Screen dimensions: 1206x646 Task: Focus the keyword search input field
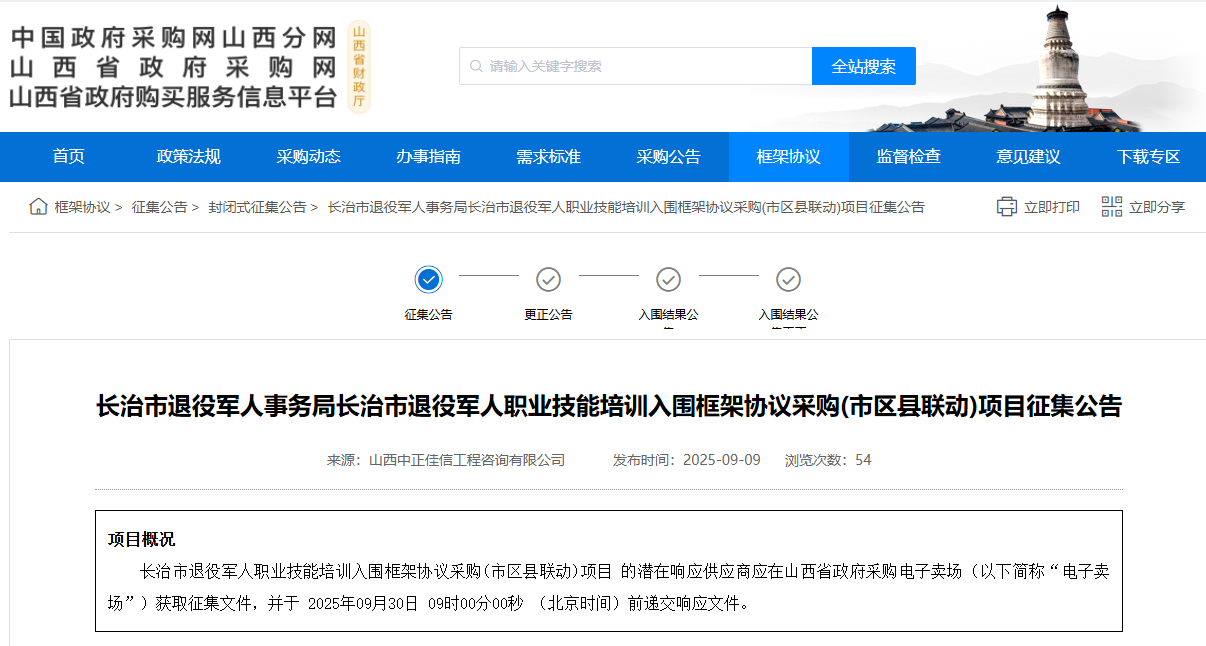click(645, 66)
